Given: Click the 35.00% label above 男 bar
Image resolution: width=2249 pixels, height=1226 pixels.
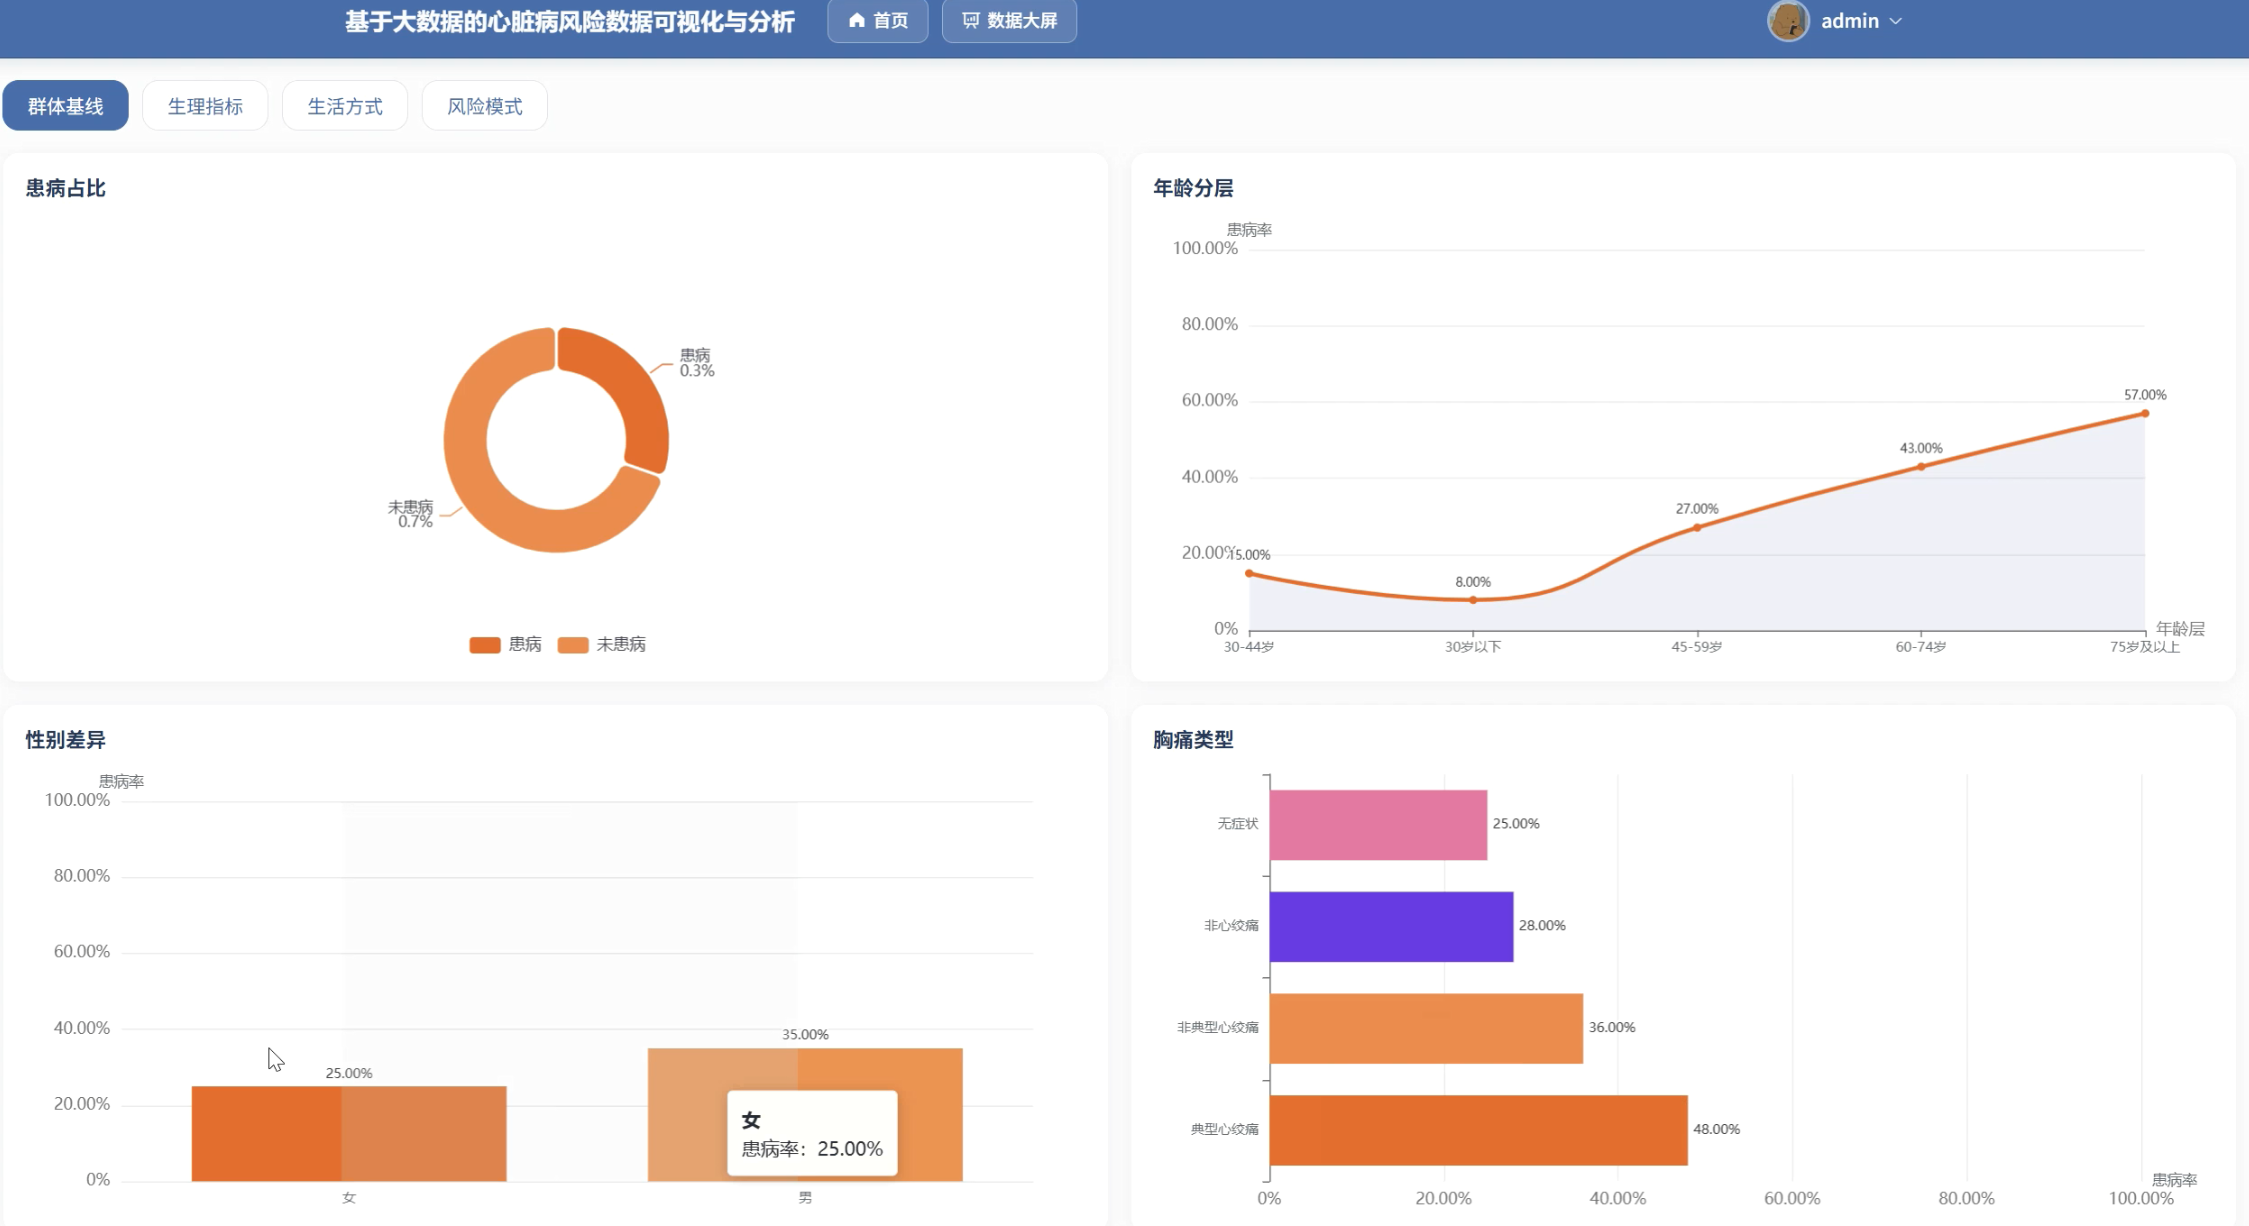Looking at the screenshot, I should [805, 1034].
